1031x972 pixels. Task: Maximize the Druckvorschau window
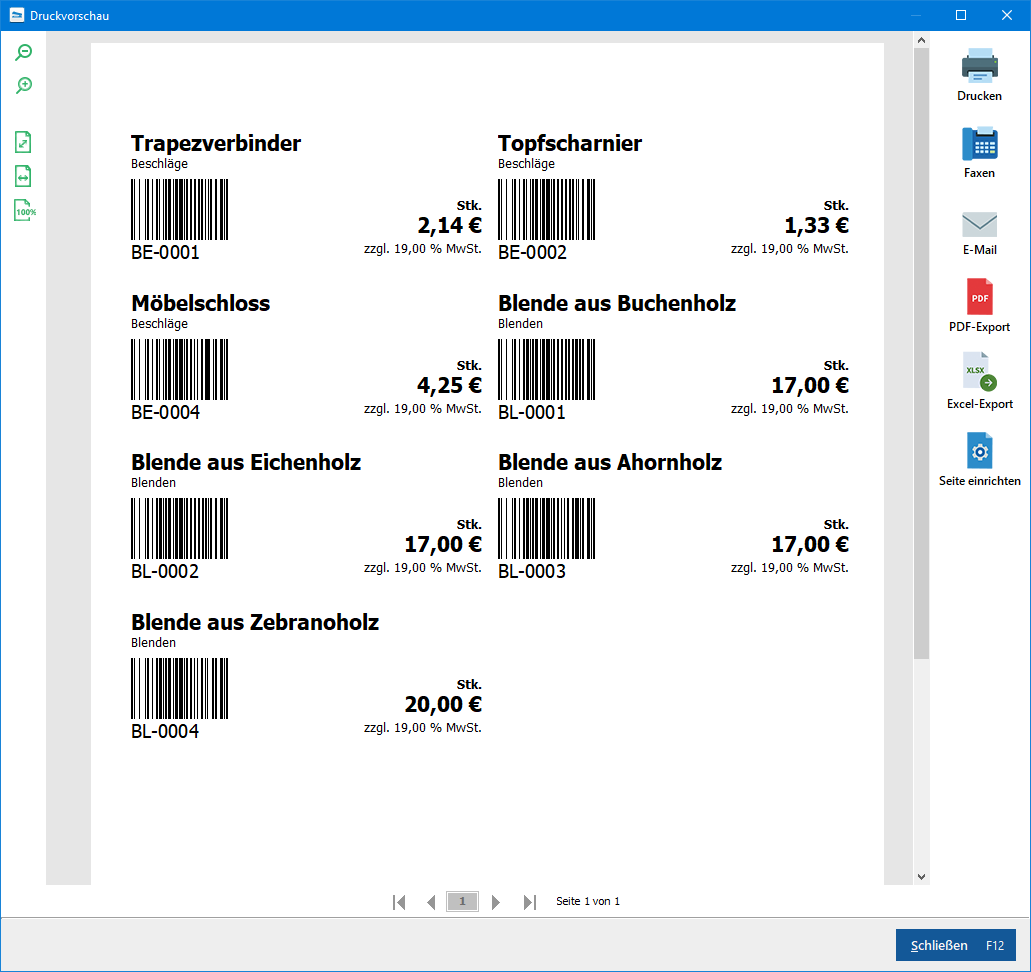(x=961, y=15)
